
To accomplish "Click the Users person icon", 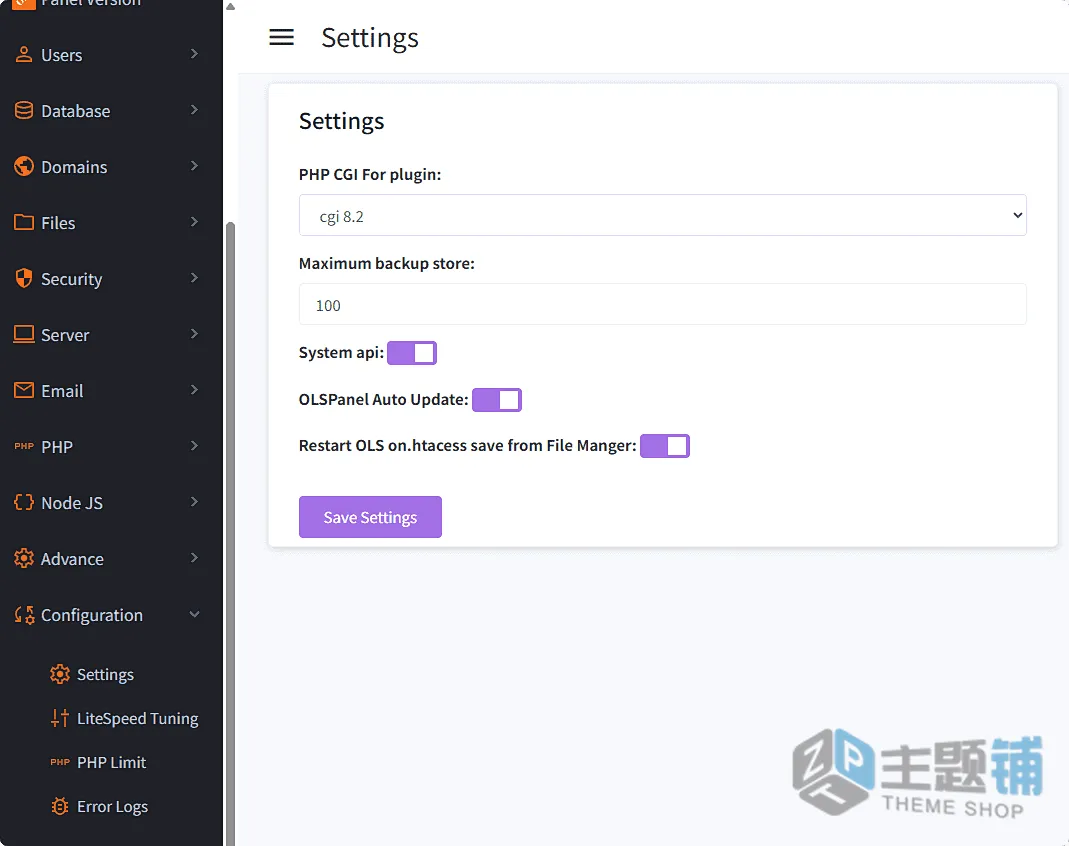I will tap(24, 55).
